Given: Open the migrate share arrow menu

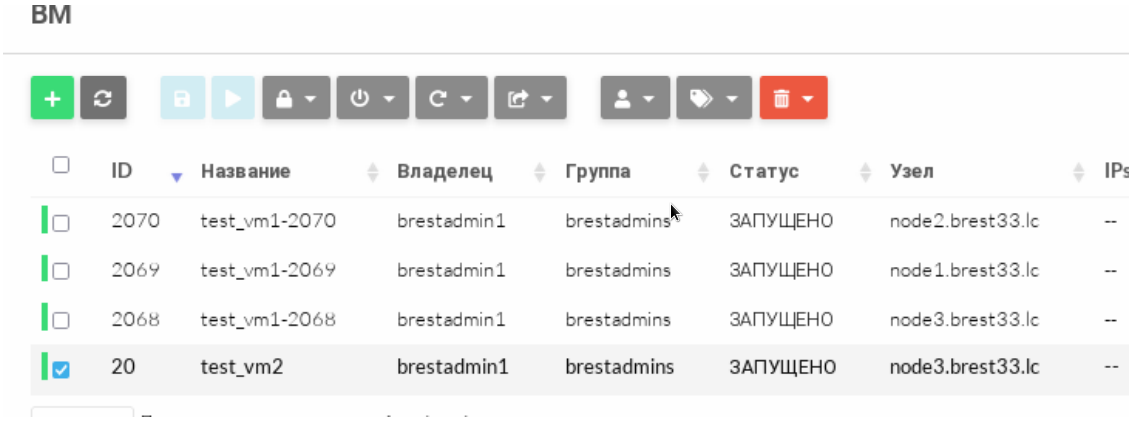Looking at the screenshot, I should tap(530, 98).
